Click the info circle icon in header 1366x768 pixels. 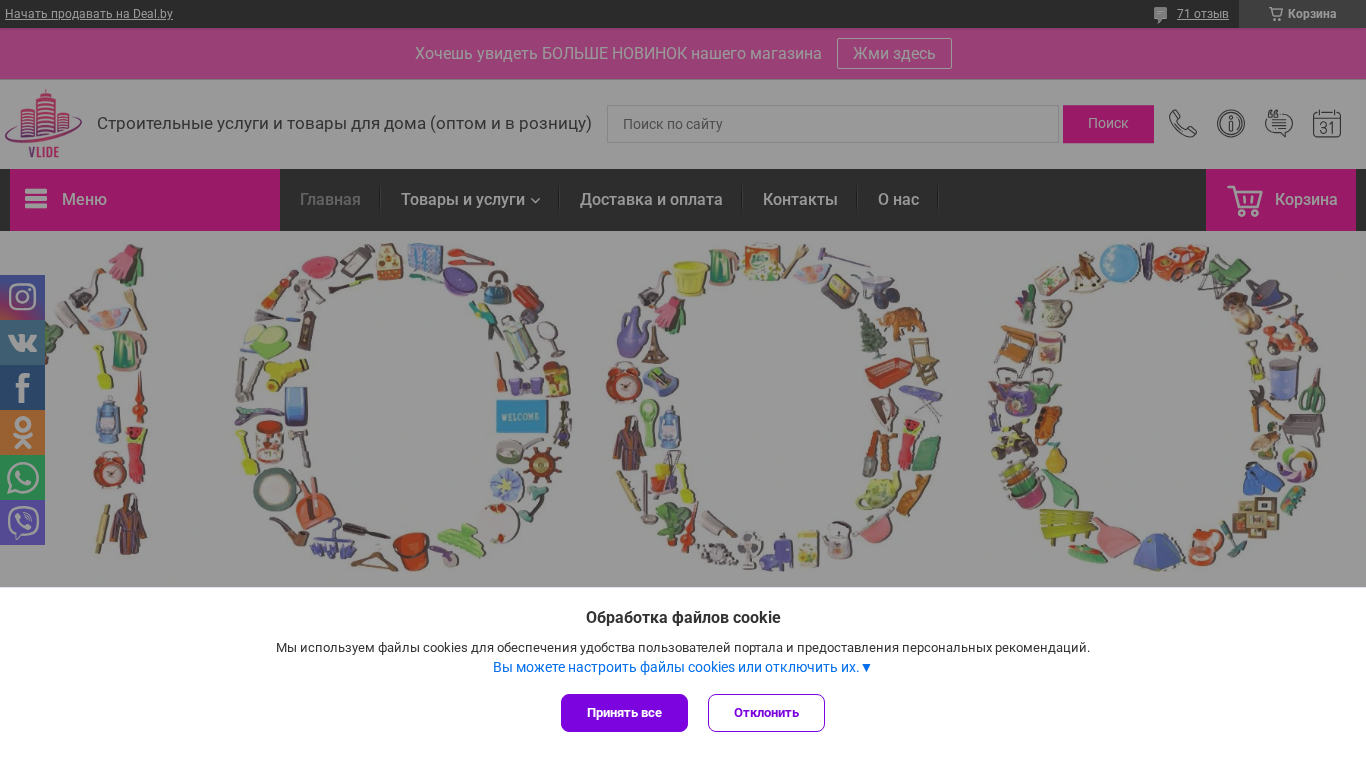1231,124
